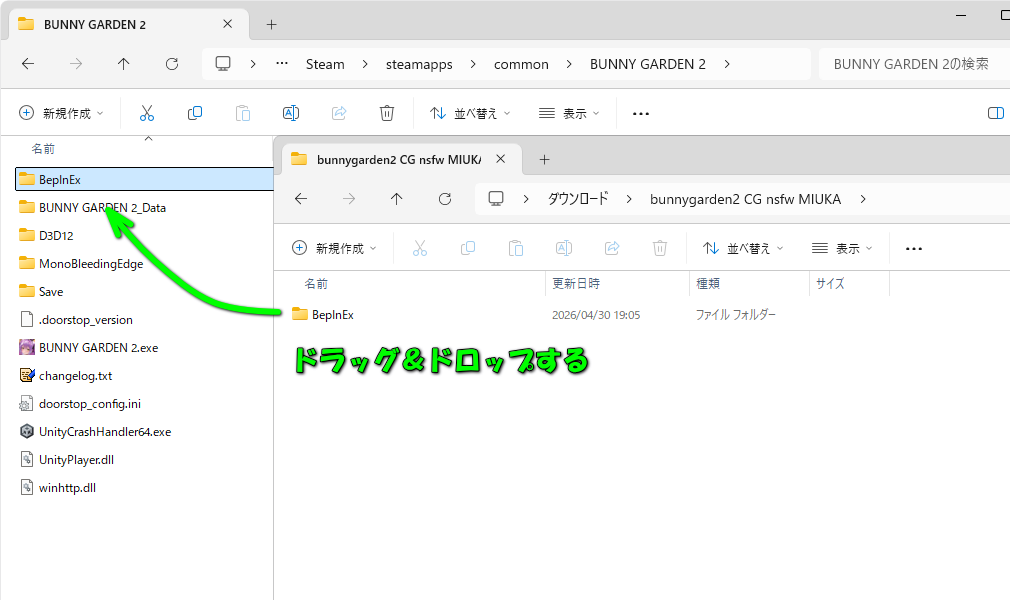
Task: Click the cut scissors icon in back window
Action: 147,113
